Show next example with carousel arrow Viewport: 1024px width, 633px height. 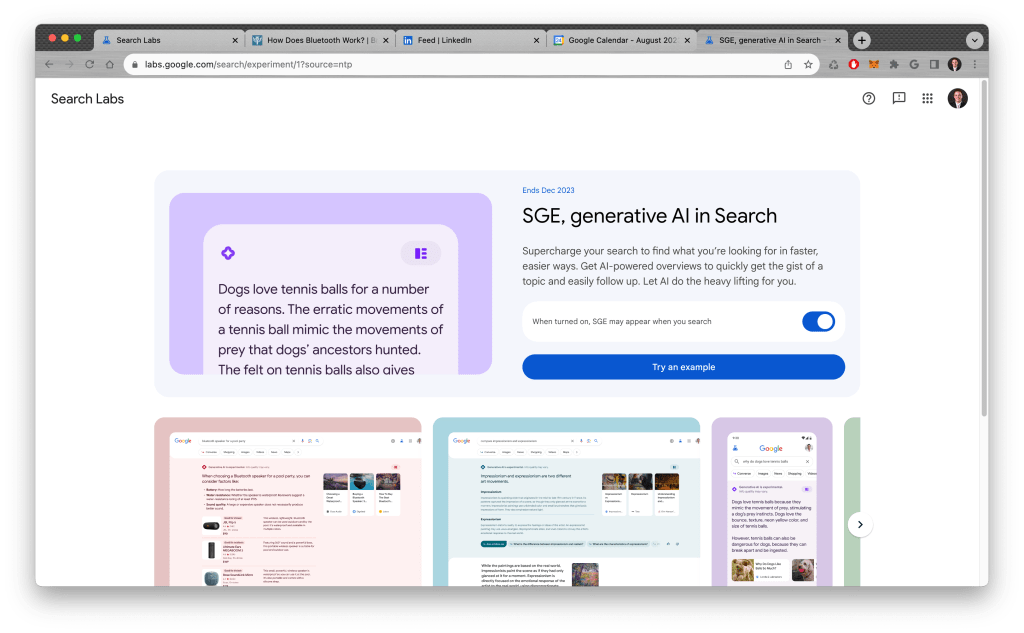(x=857, y=524)
